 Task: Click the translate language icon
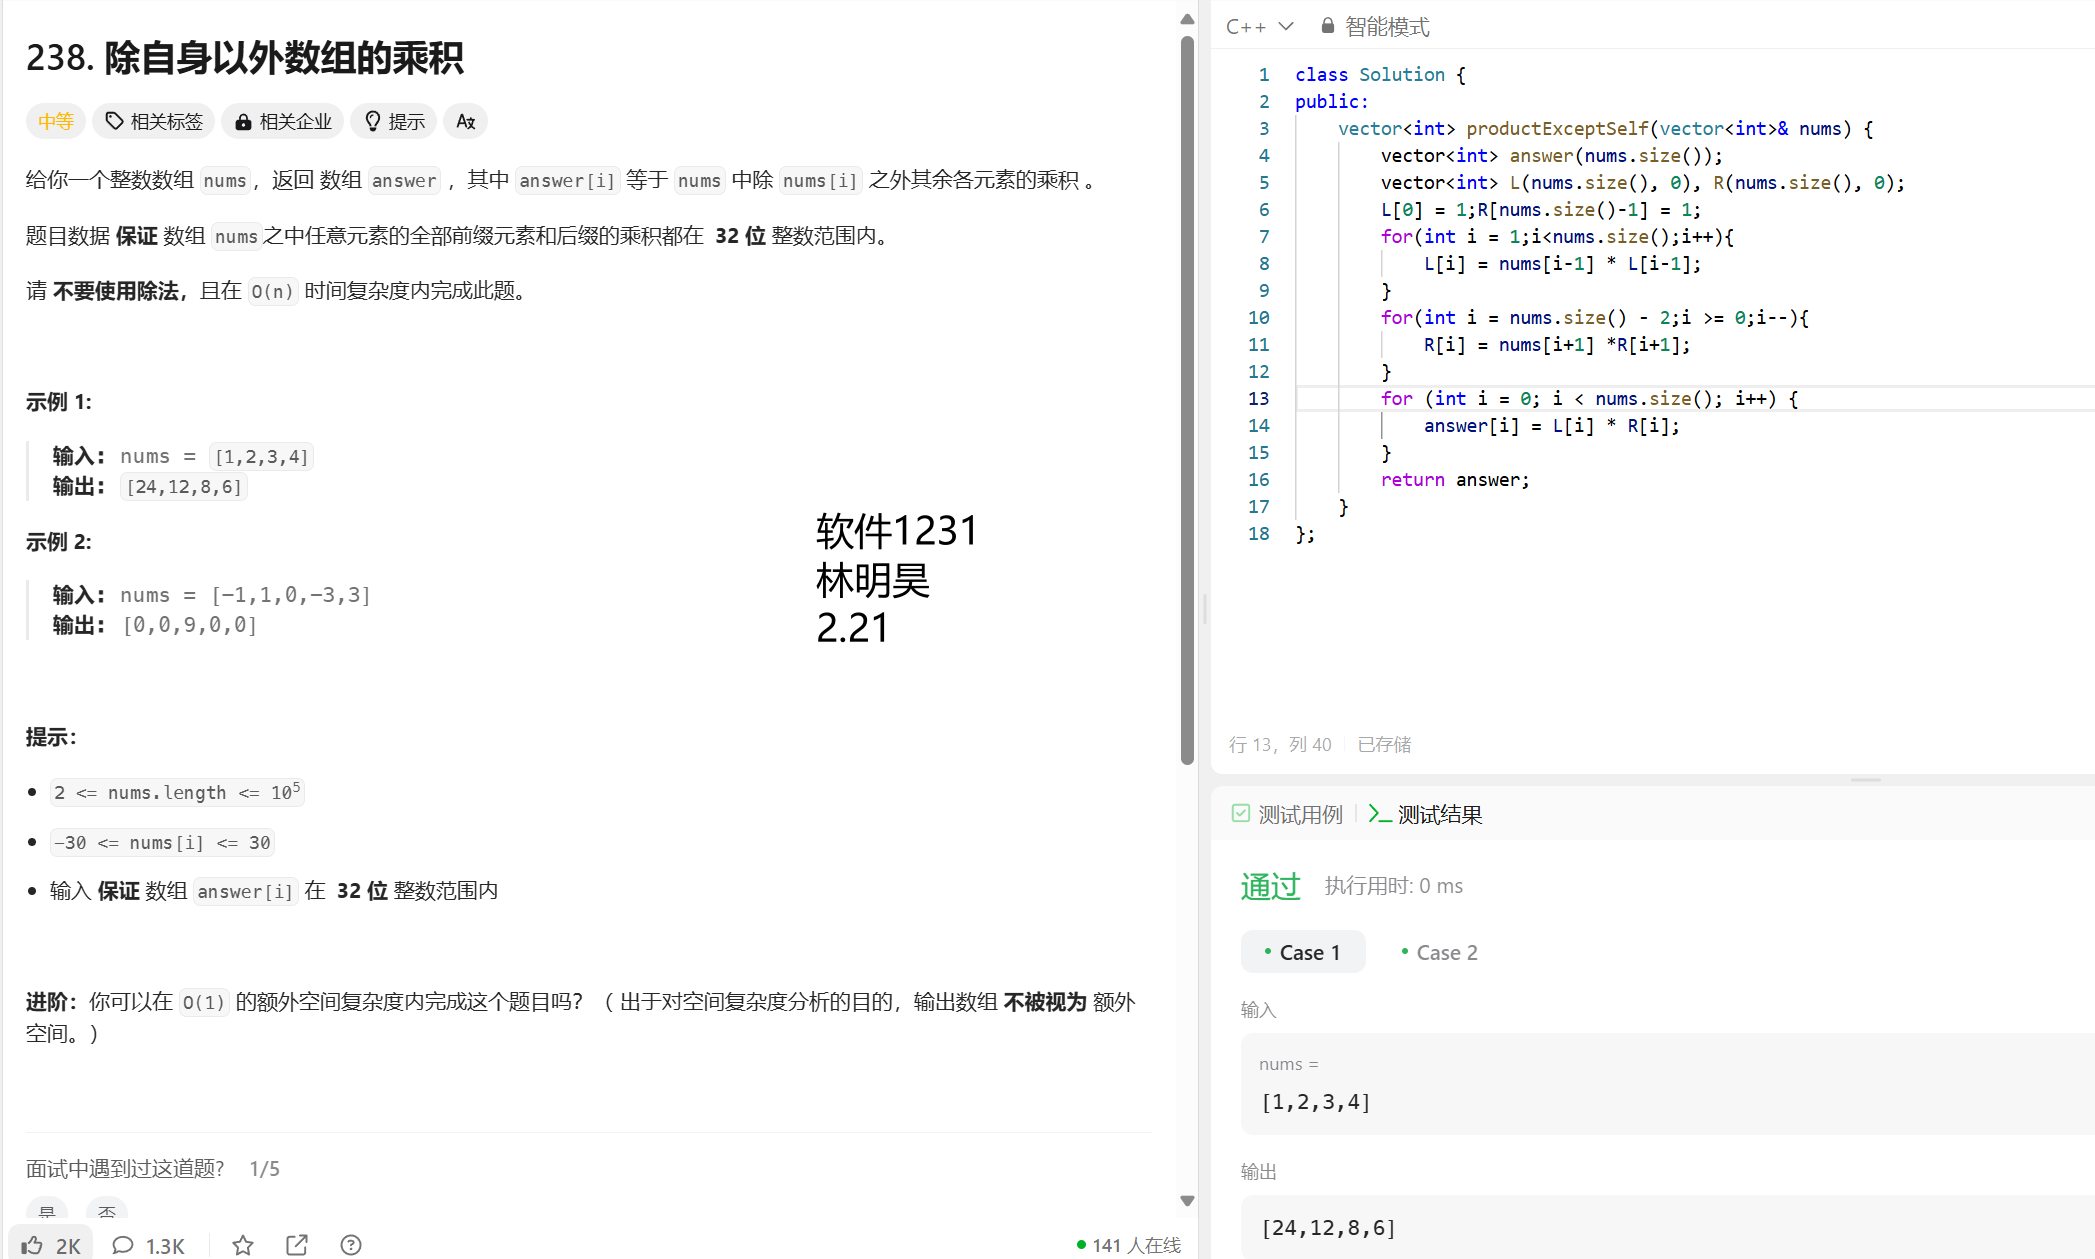pos(465,121)
